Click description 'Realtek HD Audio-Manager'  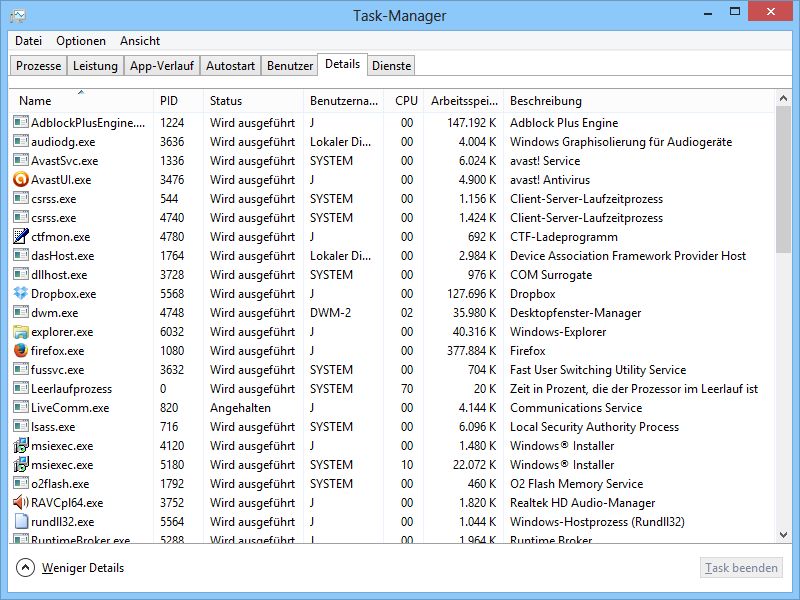582,503
